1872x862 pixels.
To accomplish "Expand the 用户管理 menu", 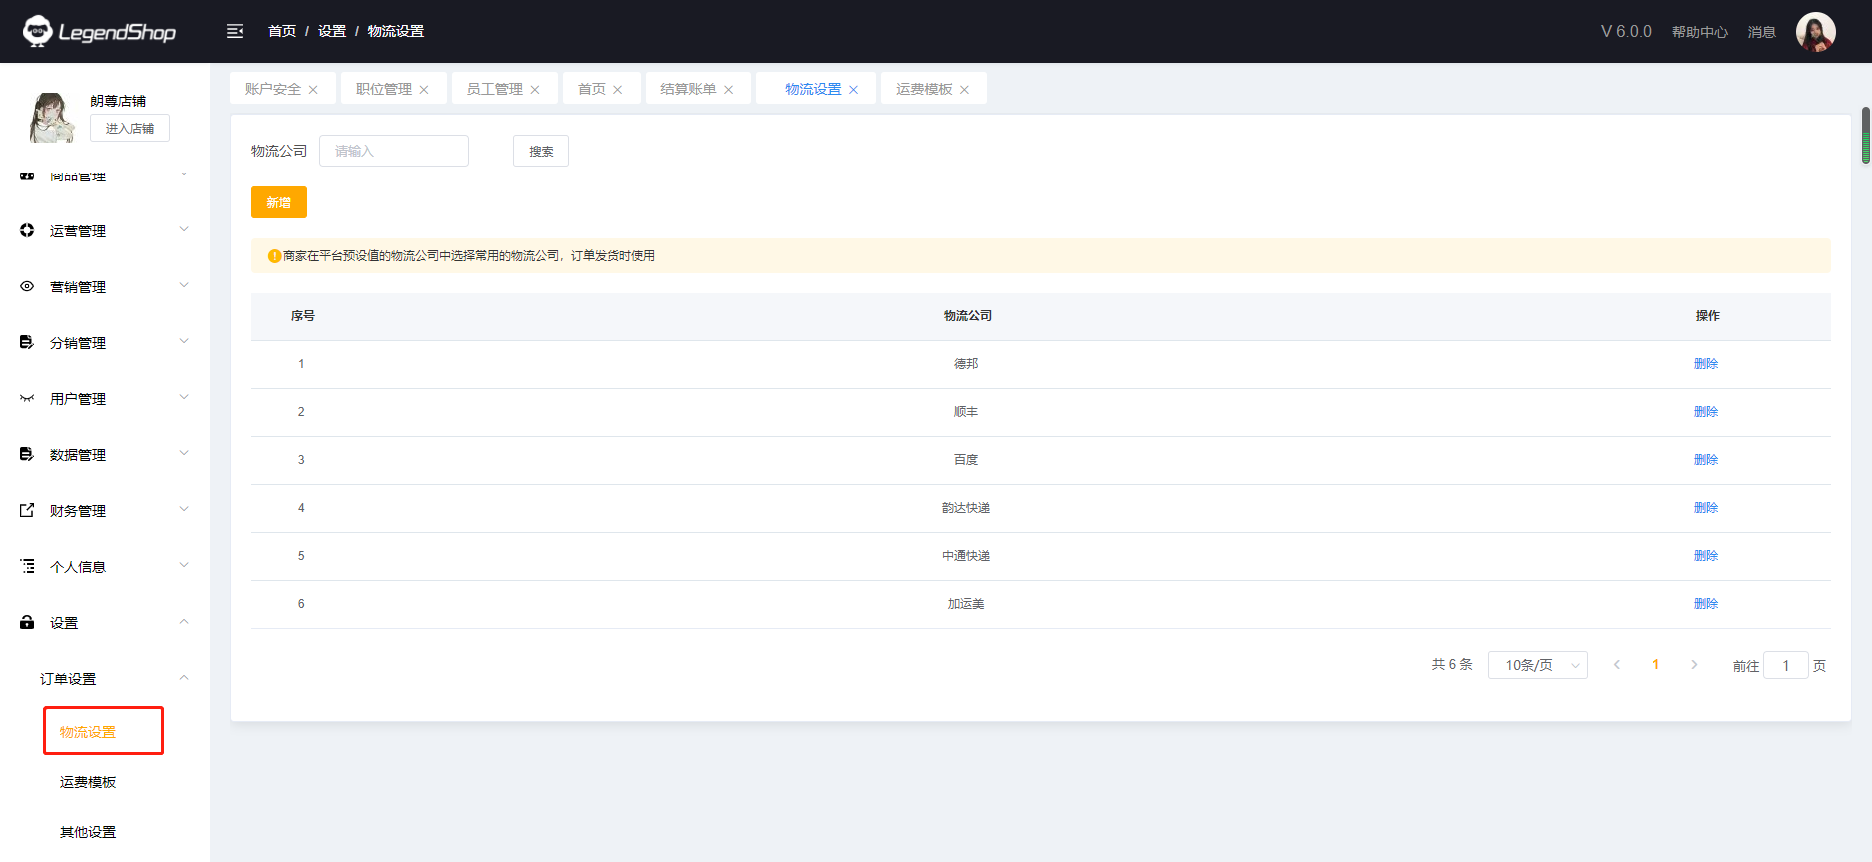I will 184,397.
